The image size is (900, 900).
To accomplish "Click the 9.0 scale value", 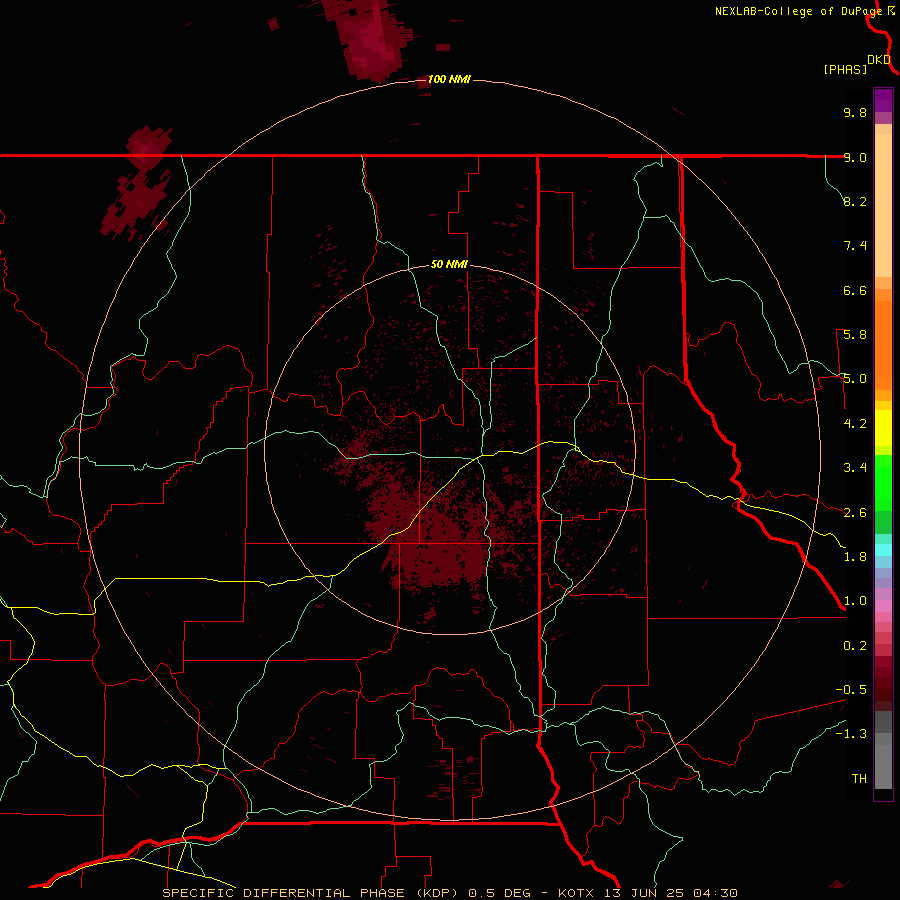I will point(855,157).
